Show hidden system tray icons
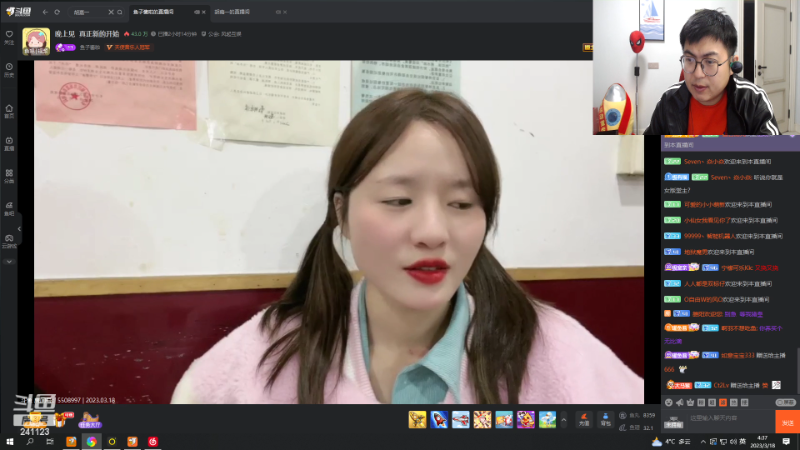The width and height of the screenshot is (800, 450). pyautogui.click(x=703, y=442)
